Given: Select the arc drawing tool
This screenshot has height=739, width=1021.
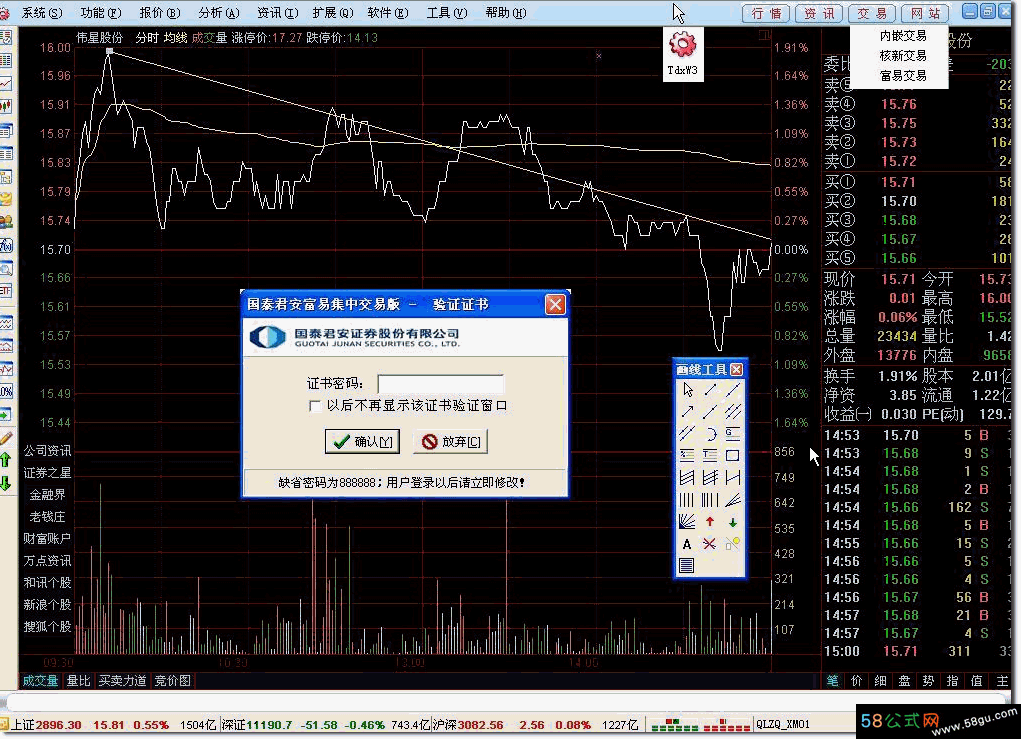Looking at the screenshot, I should (x=710, y=434).
